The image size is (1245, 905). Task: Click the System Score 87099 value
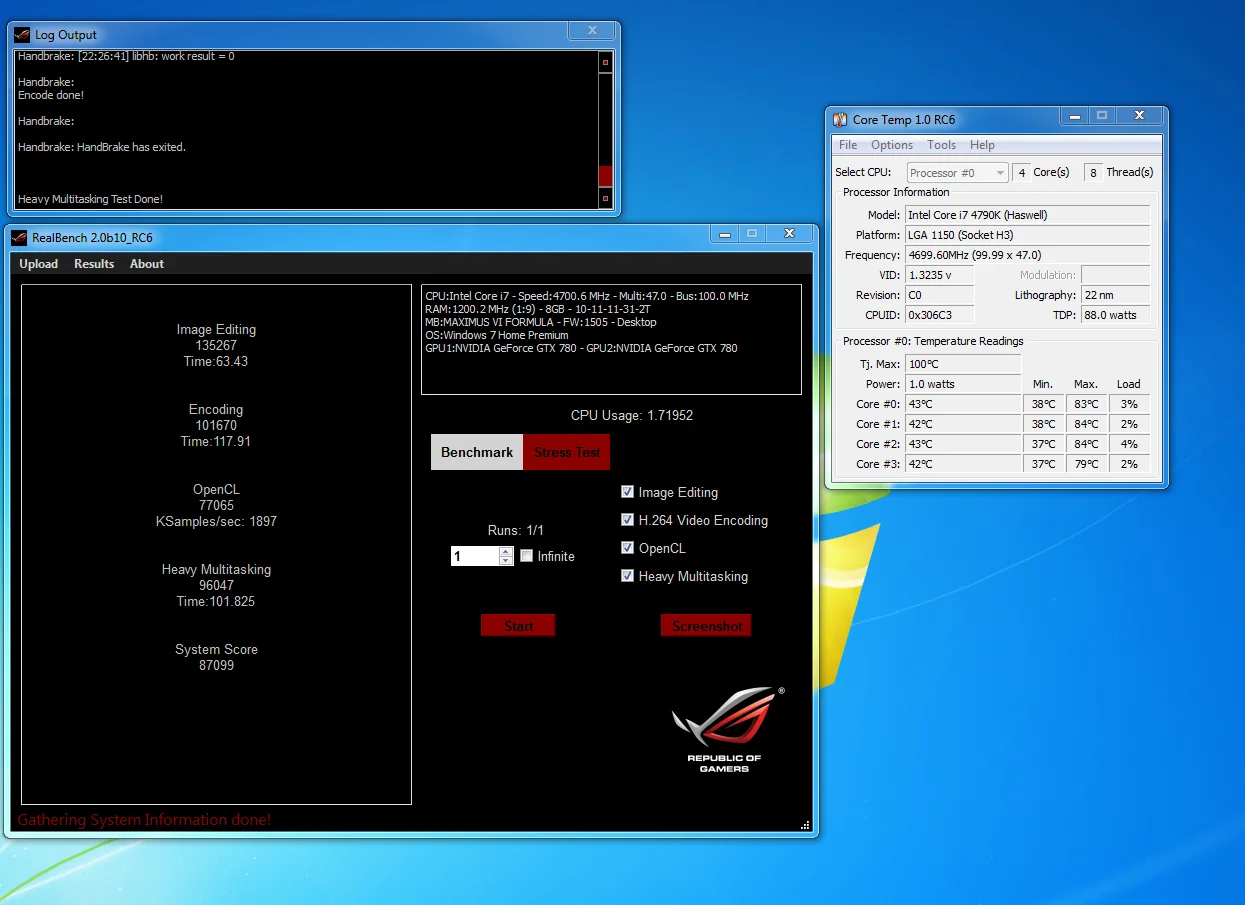click(x=216, y=665)
